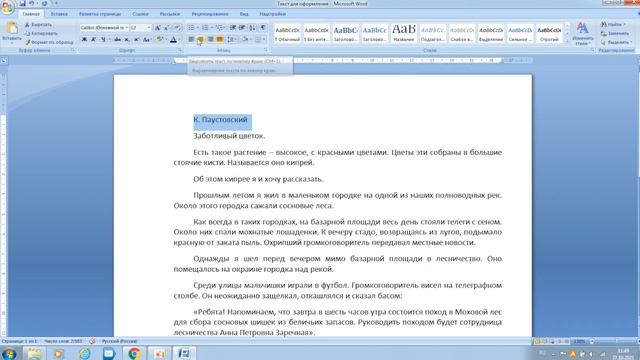Image resolution: width=640 pixels, height=360 pixels.
Task: Click the spell-check status icon in status bar
Action: tap(93, 341)
